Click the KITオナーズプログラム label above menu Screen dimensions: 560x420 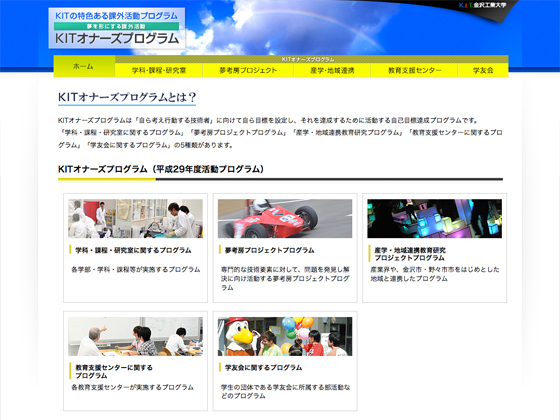pyautogui.click(x=308, y=59)
